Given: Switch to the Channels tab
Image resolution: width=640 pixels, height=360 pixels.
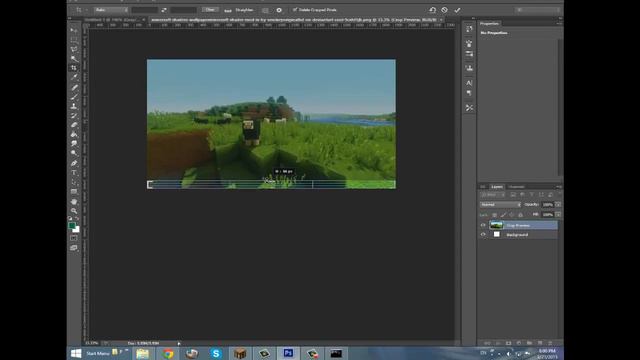Looking at the screenshot, I should coord(516,187).
